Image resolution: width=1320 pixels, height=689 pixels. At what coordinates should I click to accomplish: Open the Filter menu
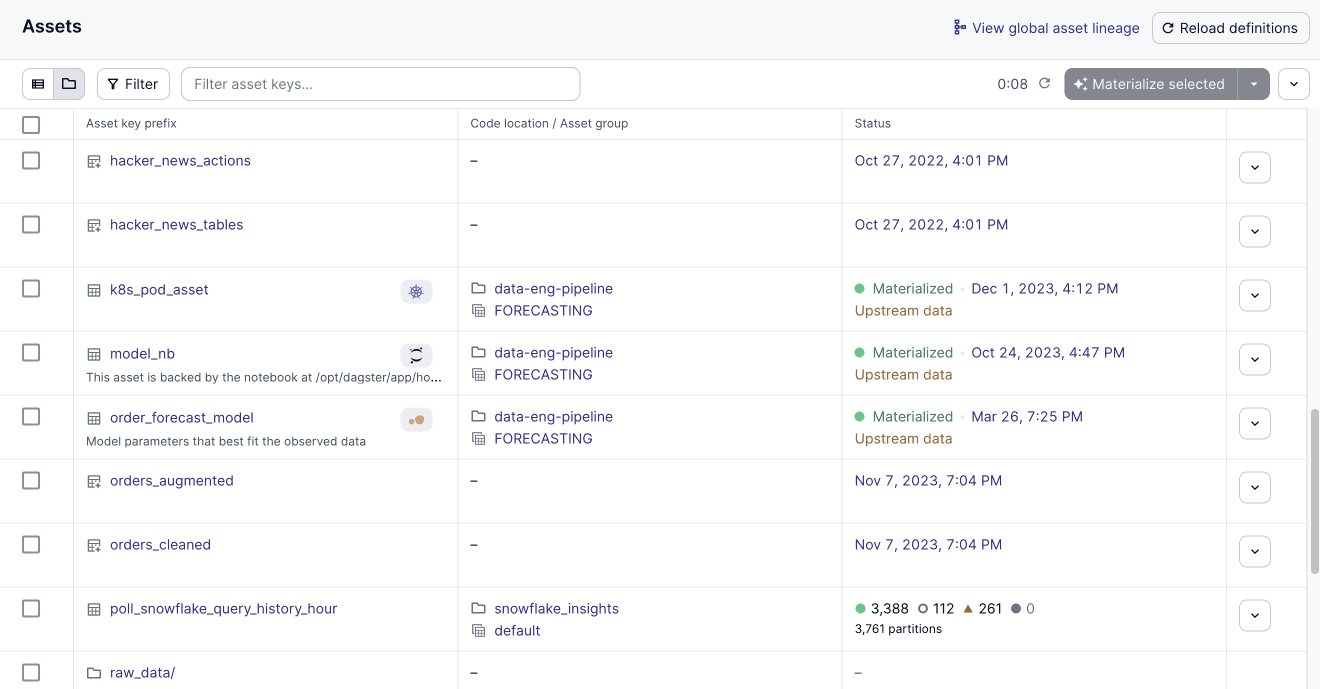133,84
